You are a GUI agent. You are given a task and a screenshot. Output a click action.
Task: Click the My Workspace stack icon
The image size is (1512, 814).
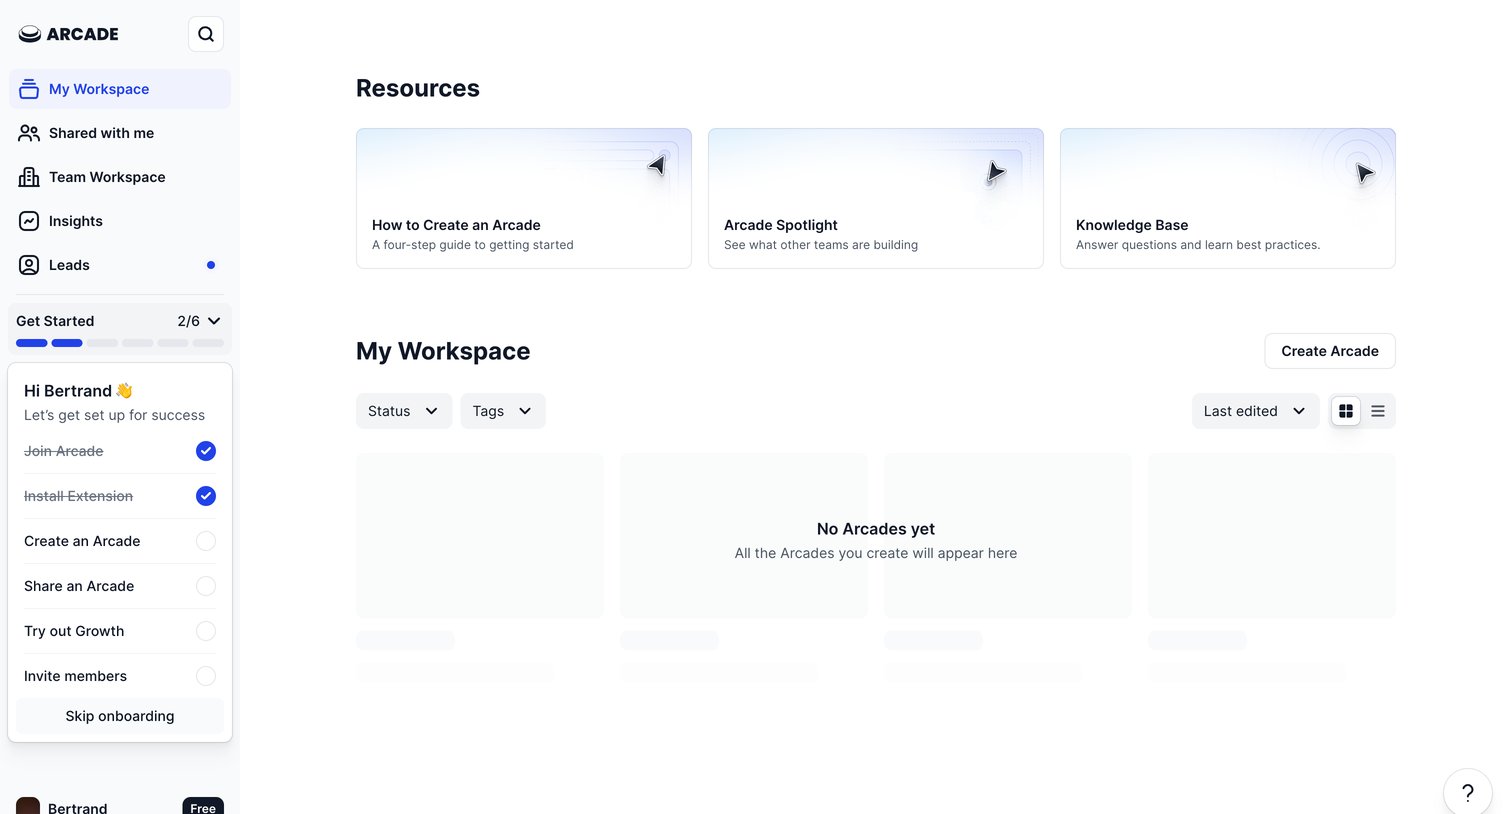(29, 89)
